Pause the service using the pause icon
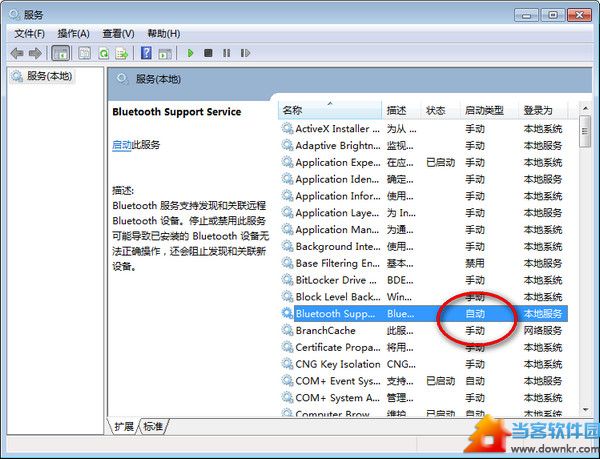This screenshot has width=600, height=459. 227,53
